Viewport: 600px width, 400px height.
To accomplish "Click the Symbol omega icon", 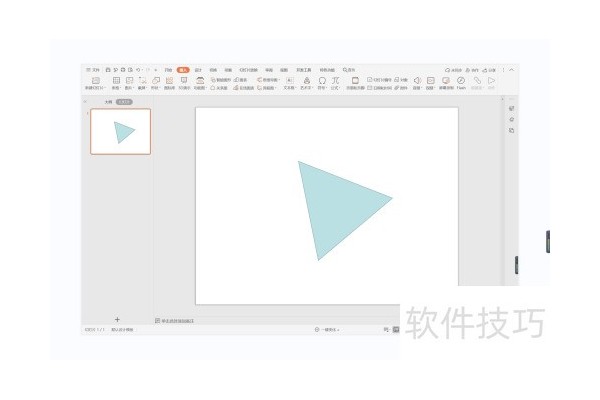I will point(322,80).
